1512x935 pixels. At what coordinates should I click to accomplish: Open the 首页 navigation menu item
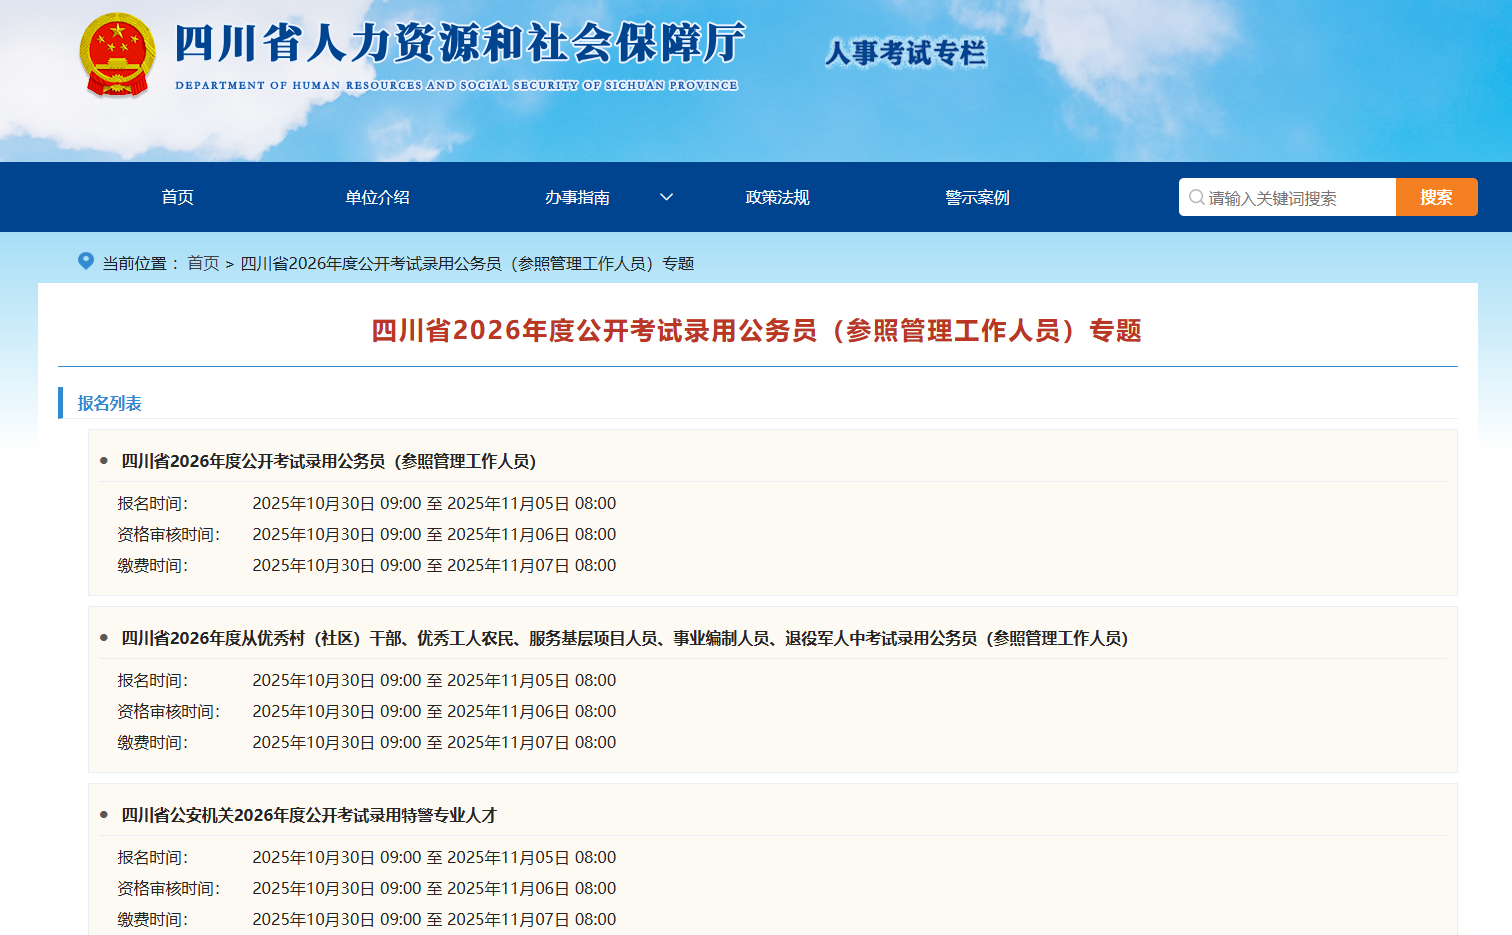[178, 197]
